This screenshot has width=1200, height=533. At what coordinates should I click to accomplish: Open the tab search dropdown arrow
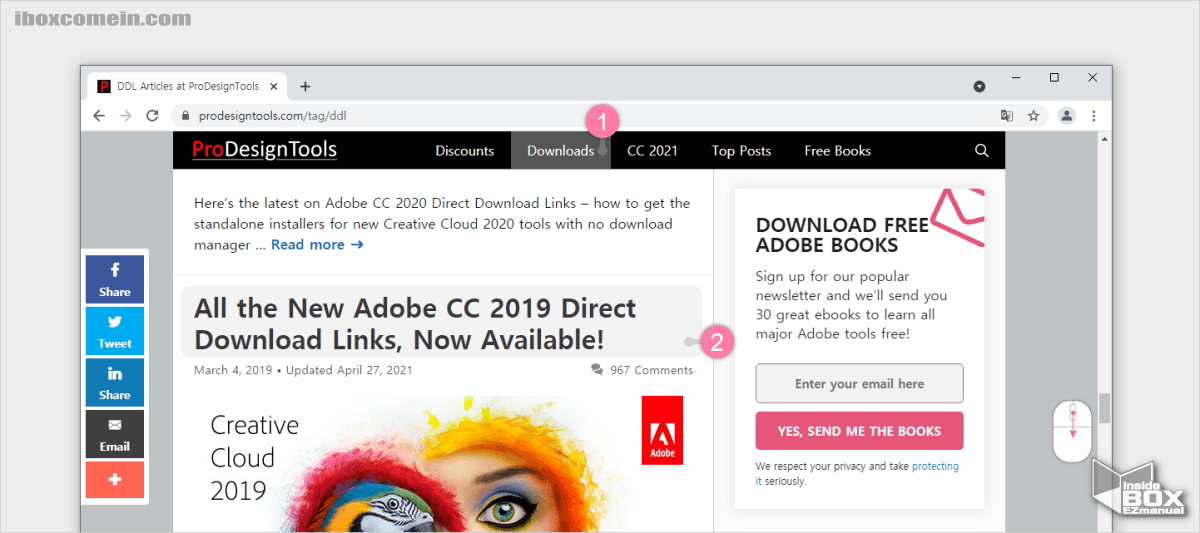click(980, 86)
